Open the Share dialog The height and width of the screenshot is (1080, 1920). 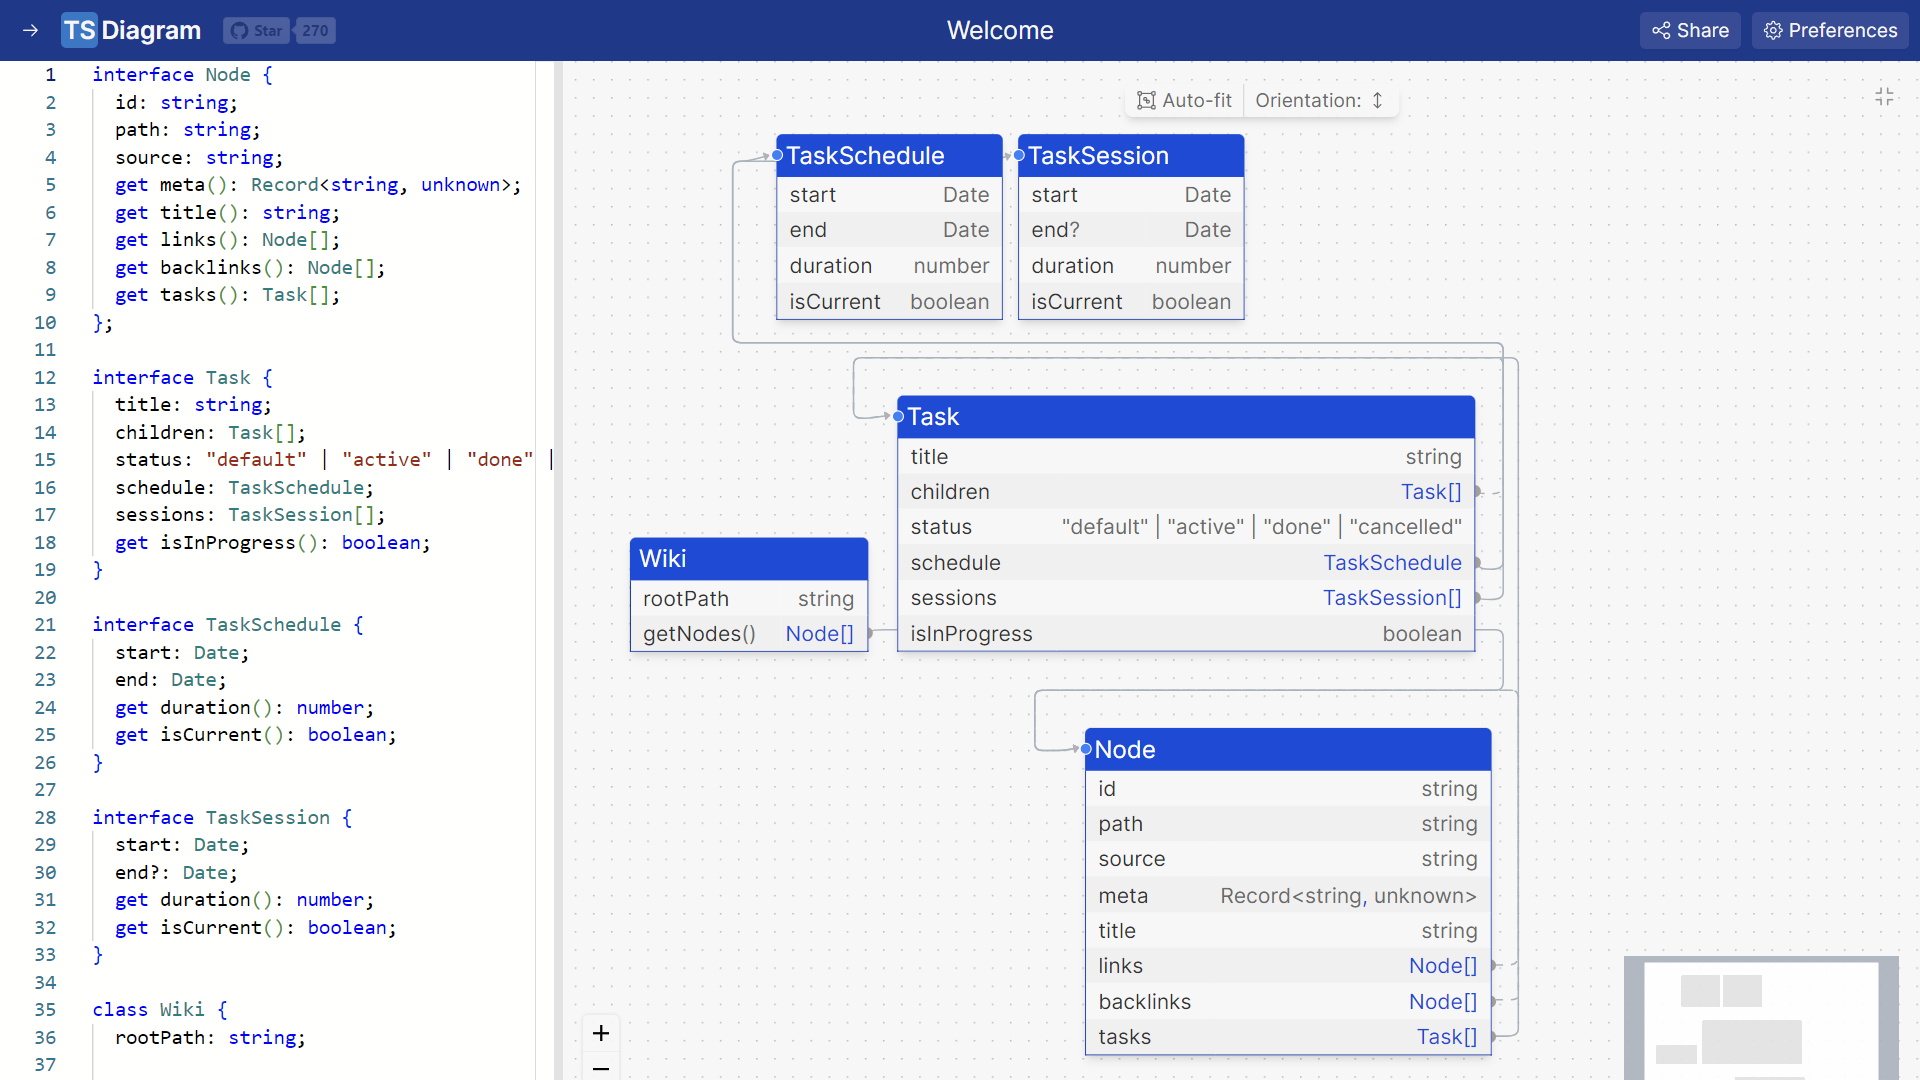pyautogui.click(x=1690, y=30)
